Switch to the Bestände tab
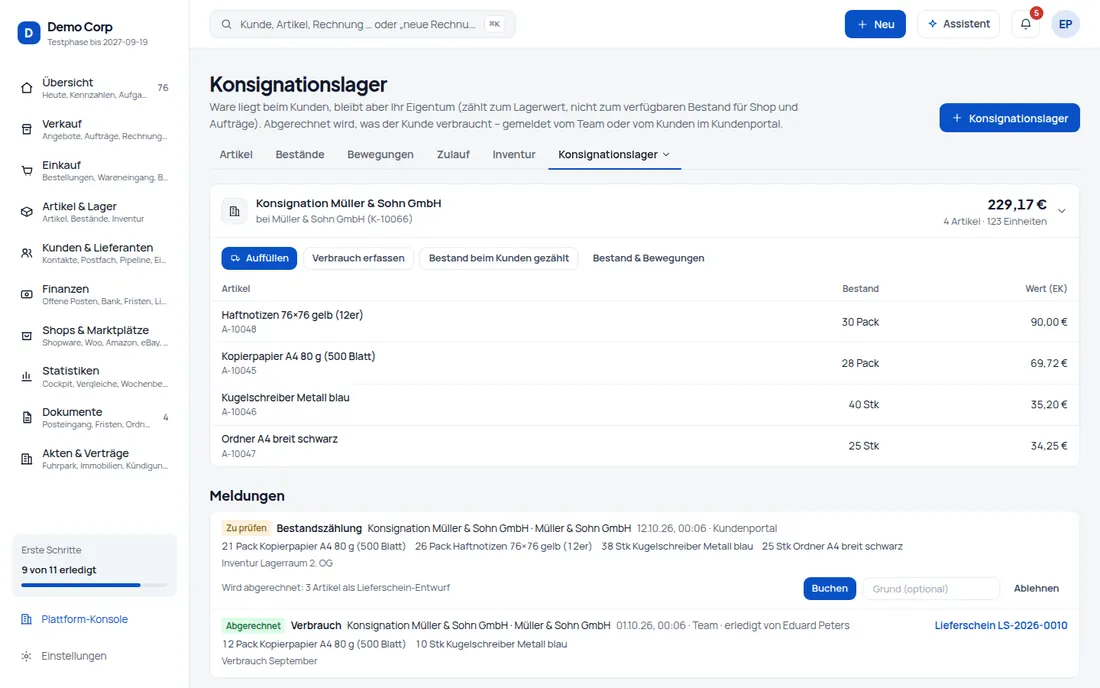This screenshot has width=1100, height=688. (x=300, y=154)
